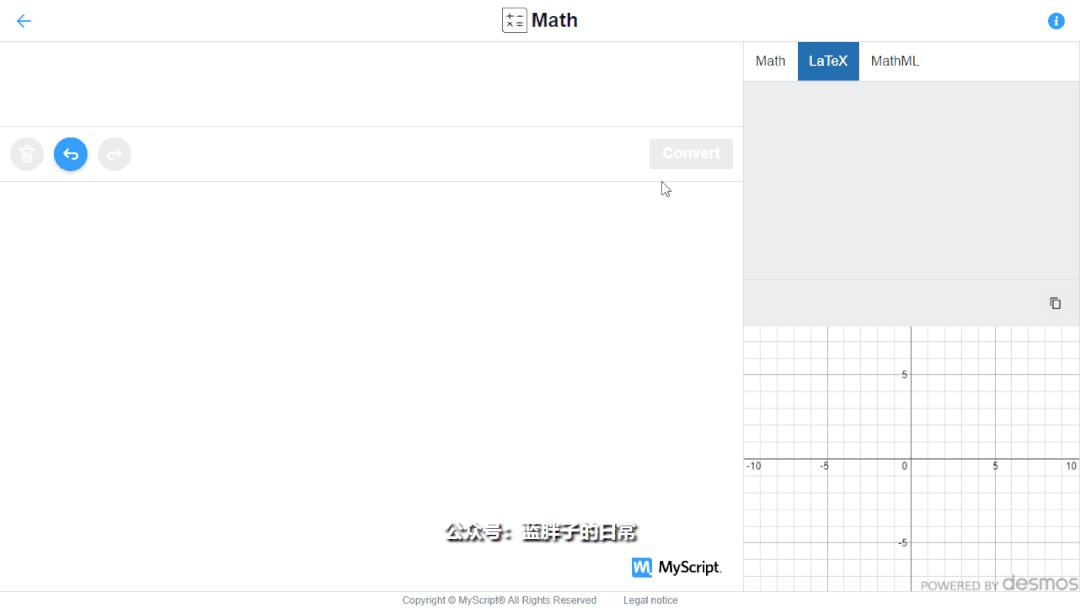Open the info icon in header

[1056, 21]
